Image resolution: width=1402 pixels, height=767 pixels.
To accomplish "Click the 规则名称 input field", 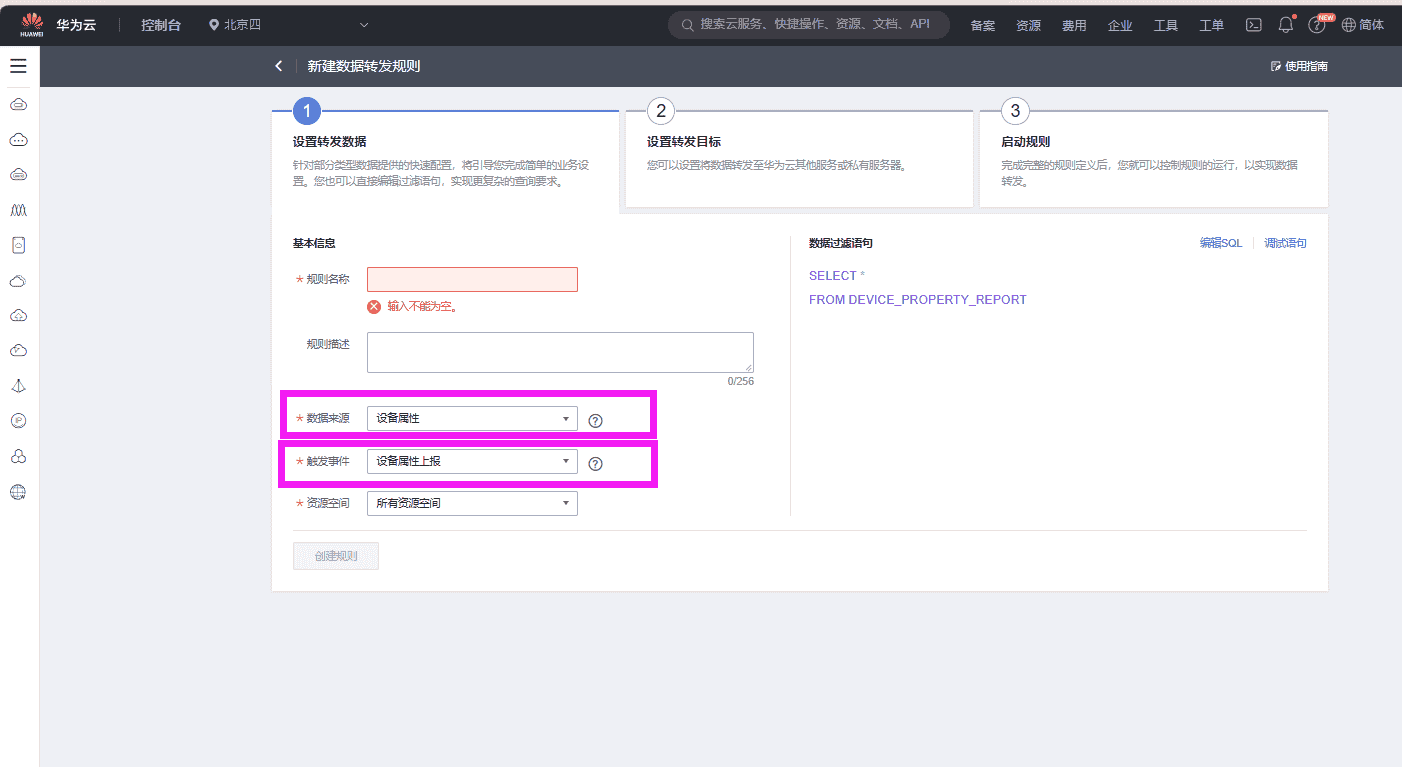I will tap(471, 279).
